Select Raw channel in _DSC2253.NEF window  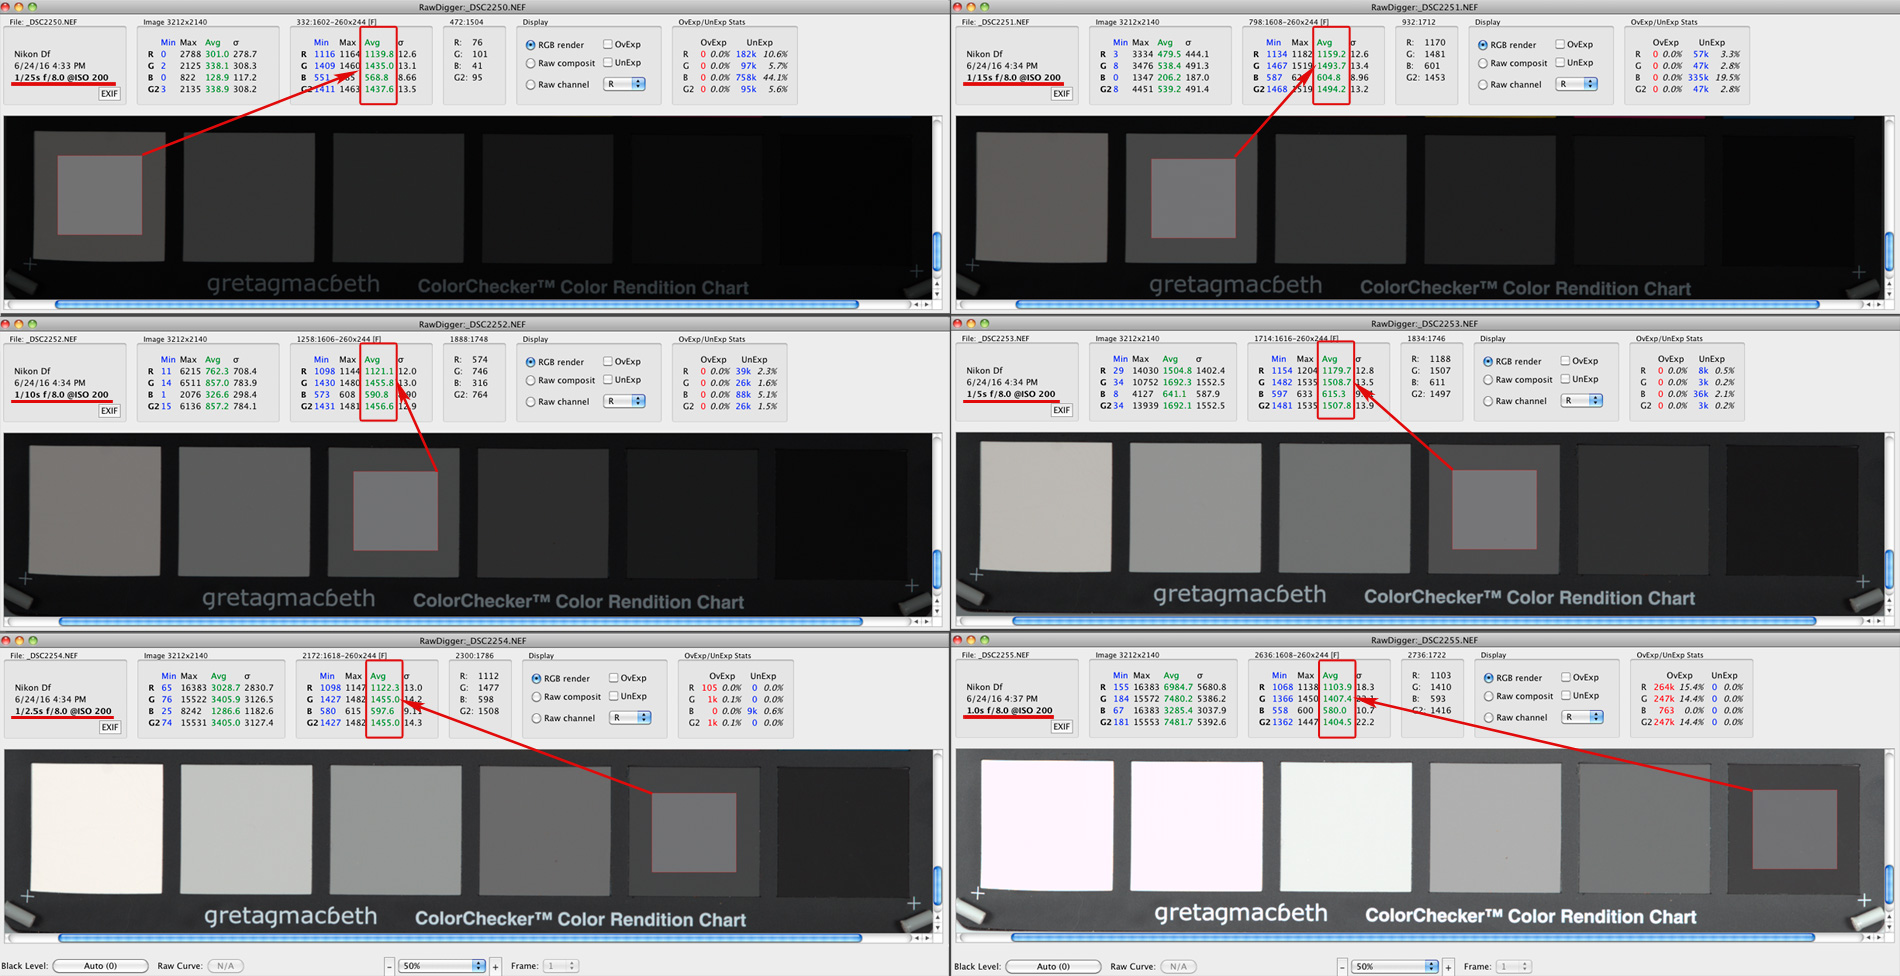[x=1488, y=401]
